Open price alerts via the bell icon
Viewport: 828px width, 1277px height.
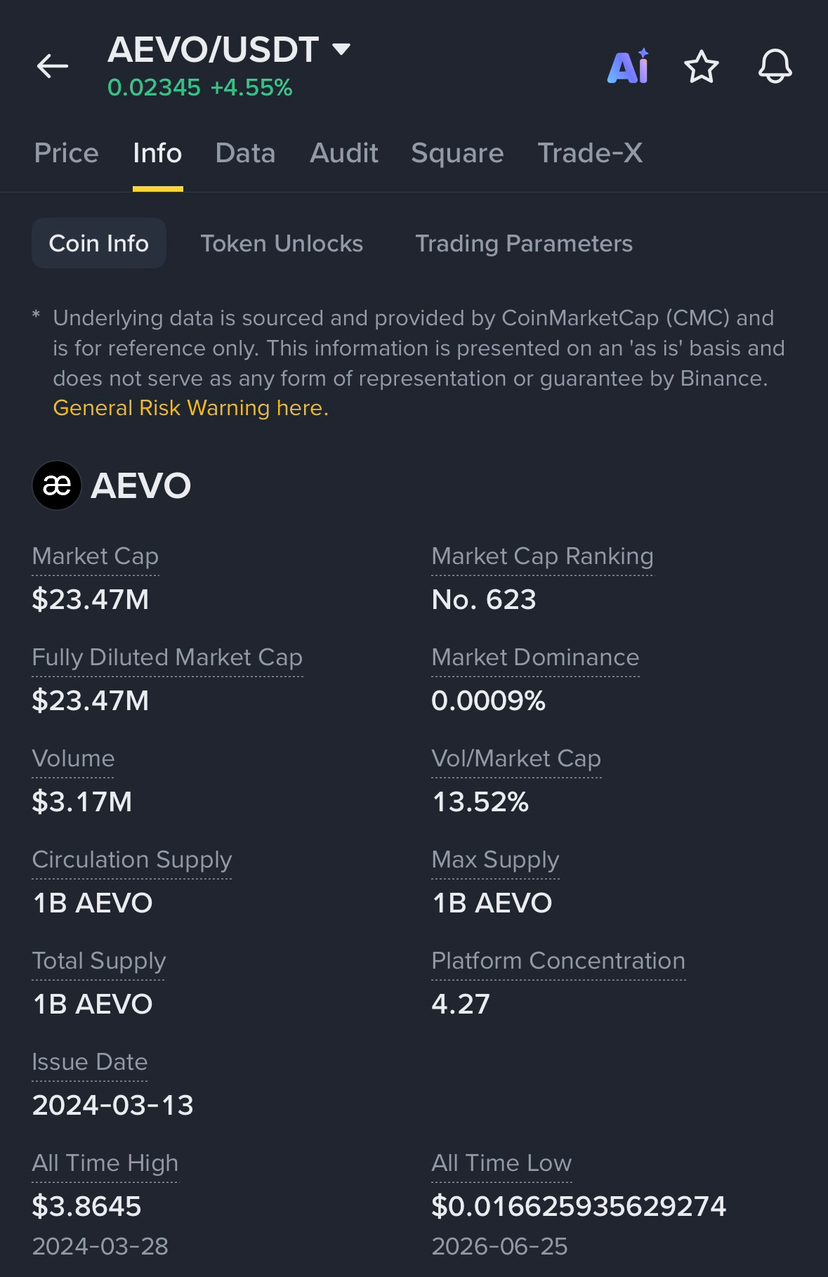click(775, 67)
